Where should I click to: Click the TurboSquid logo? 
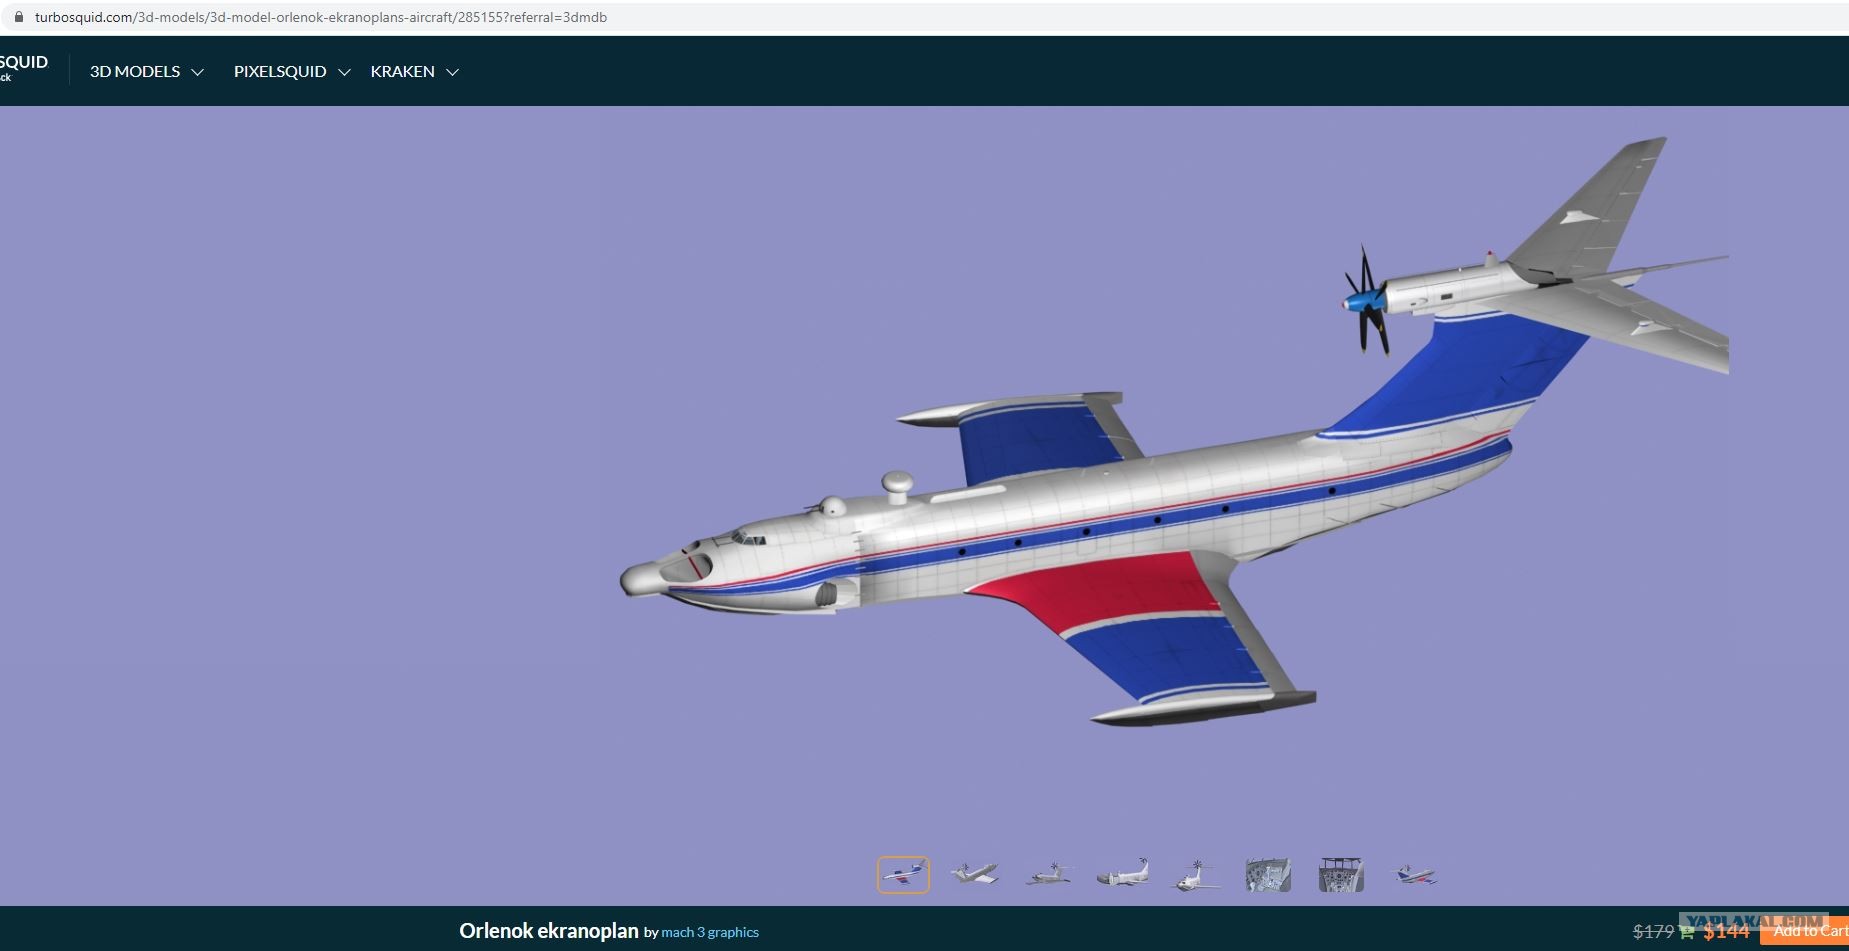[22, 67]
